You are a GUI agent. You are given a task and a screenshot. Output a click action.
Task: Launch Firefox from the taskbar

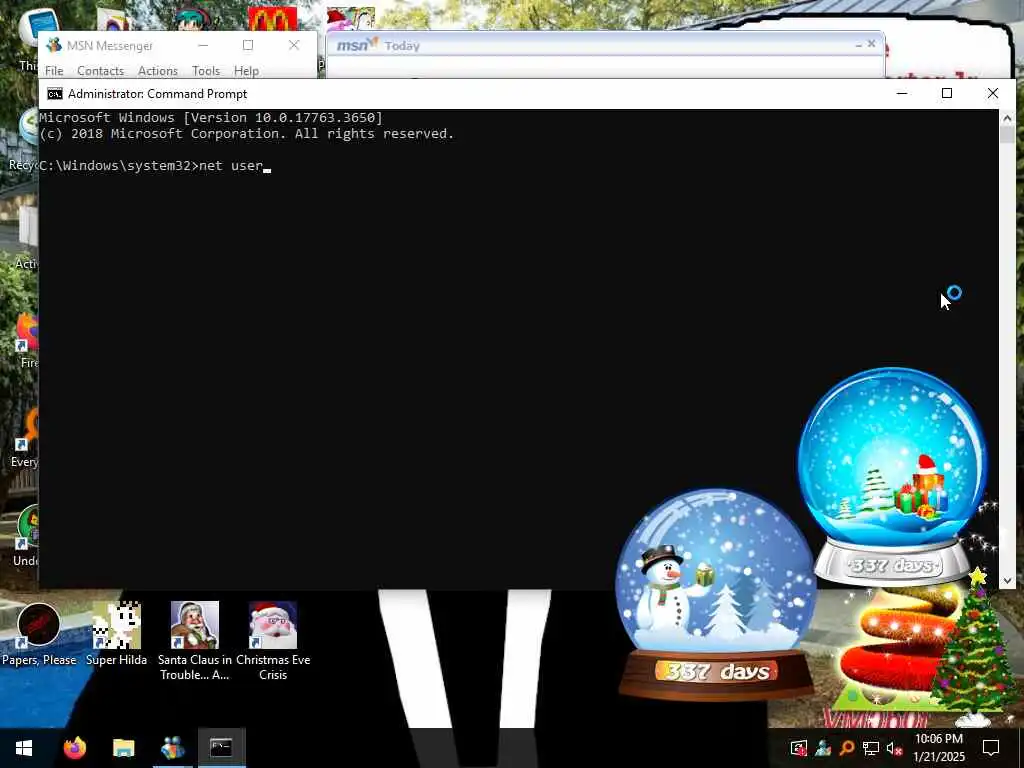coord(74,748)
